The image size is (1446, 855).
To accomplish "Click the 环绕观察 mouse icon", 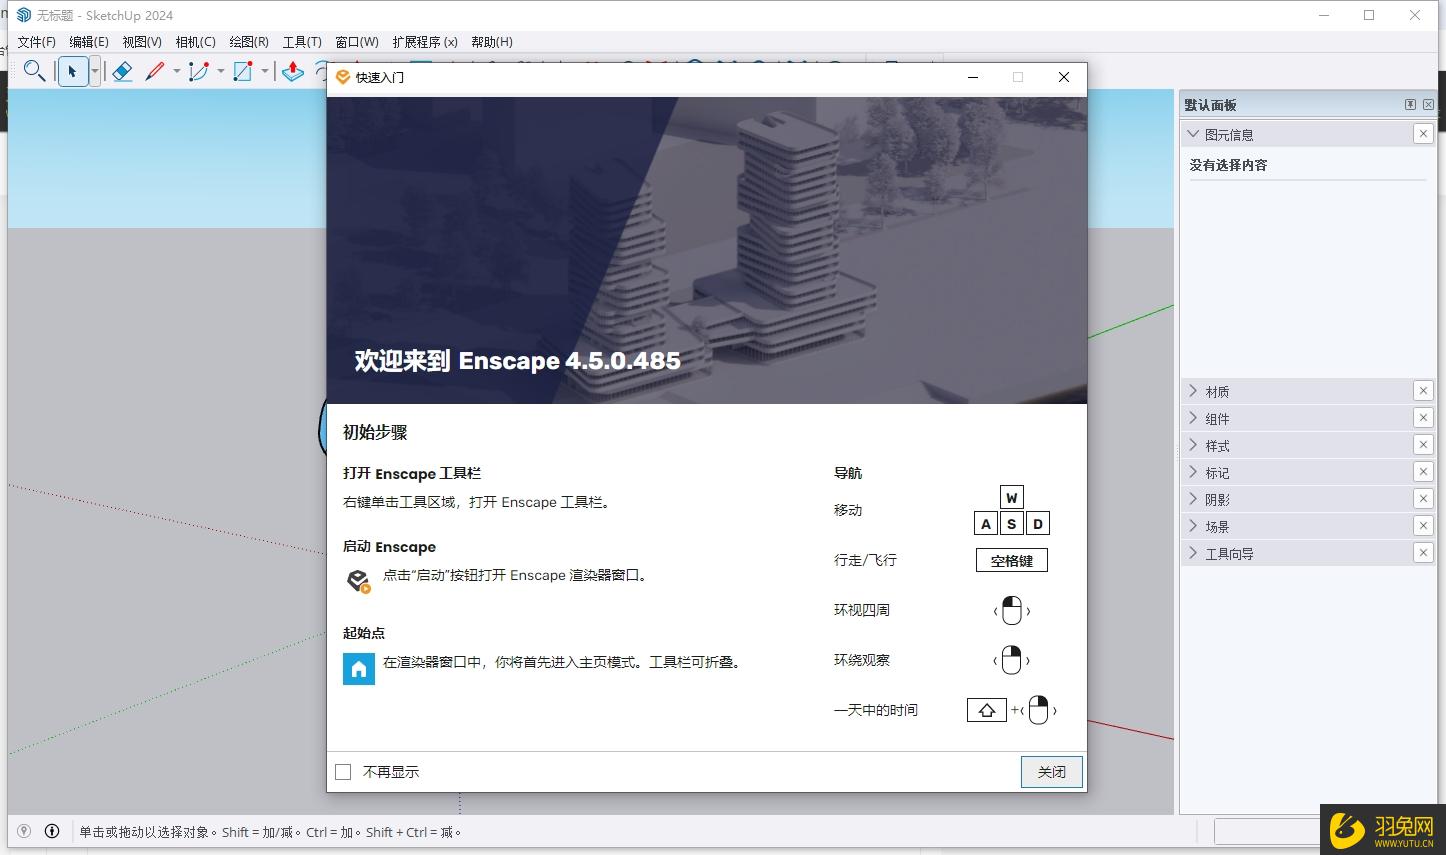I will click(1011, 660).
